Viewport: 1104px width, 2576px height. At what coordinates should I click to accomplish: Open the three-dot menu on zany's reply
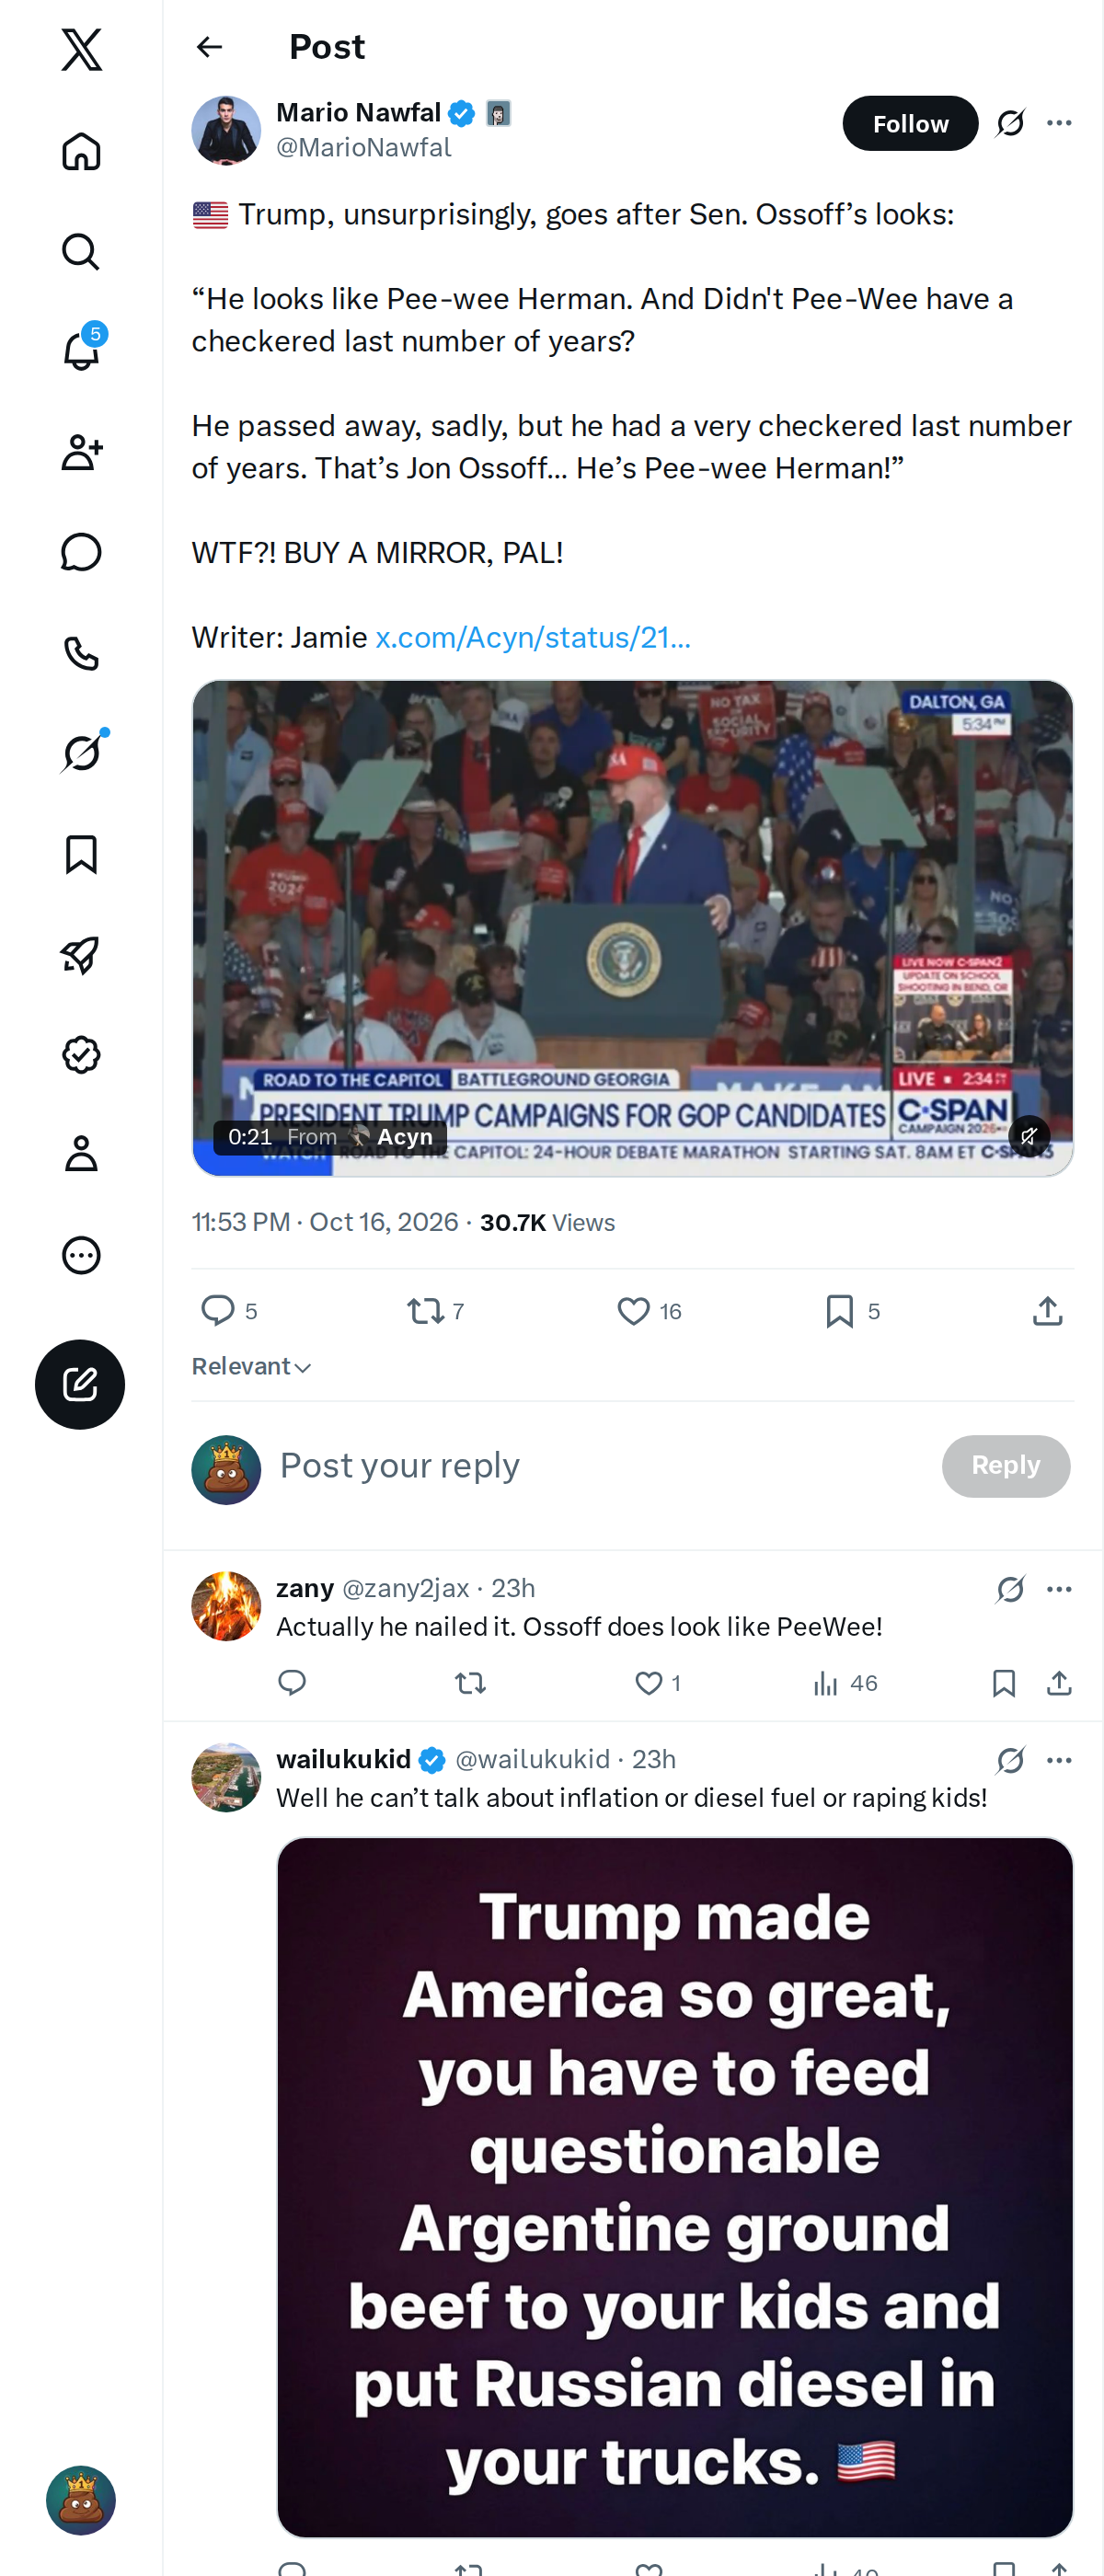pos(1059,1589)
